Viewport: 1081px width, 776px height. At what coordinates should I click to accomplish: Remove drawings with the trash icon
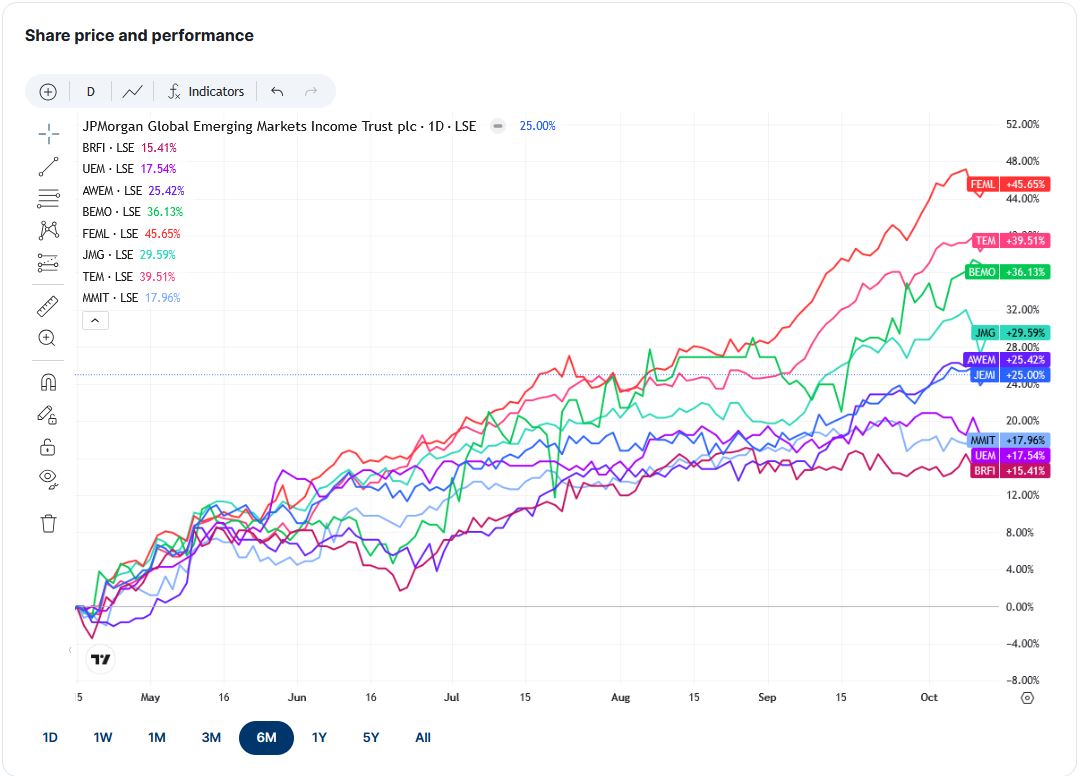48,524
